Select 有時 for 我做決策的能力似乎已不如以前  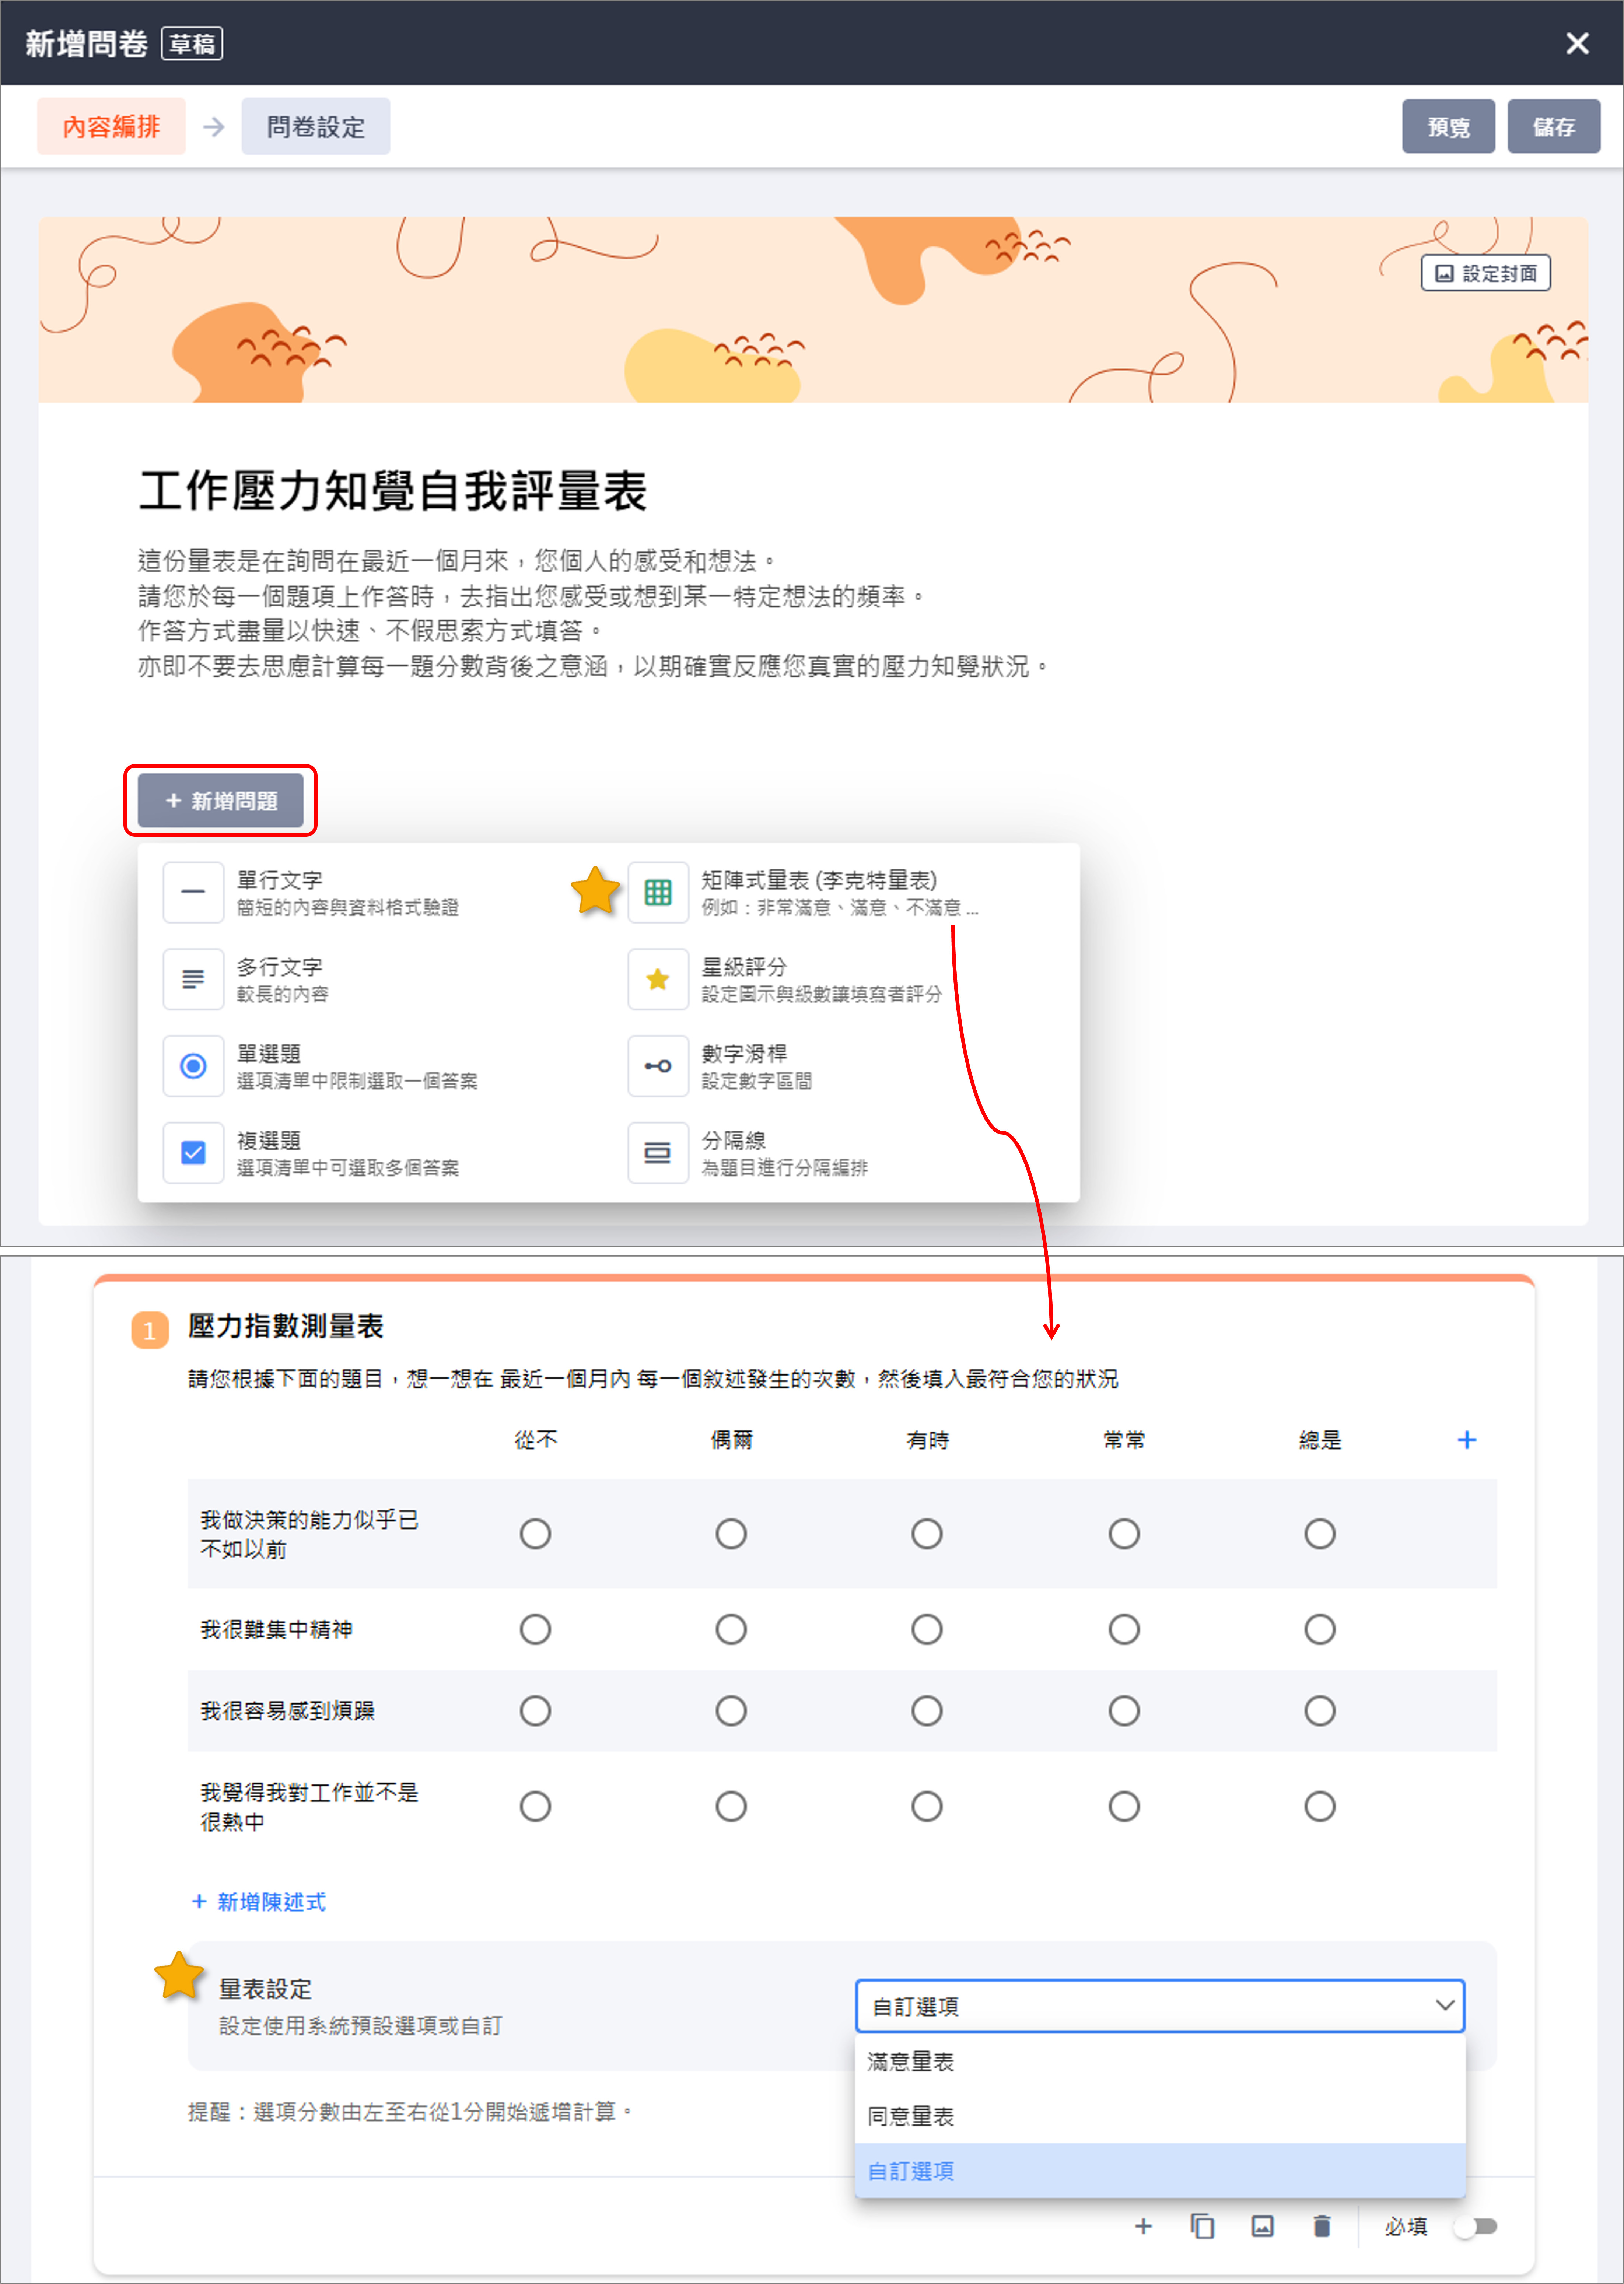coord(927,1534)
